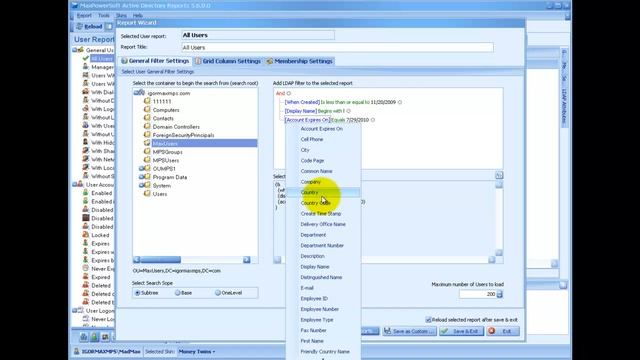Click the Save & Exit button
The image size is (640, 360).
coord(462,331)
